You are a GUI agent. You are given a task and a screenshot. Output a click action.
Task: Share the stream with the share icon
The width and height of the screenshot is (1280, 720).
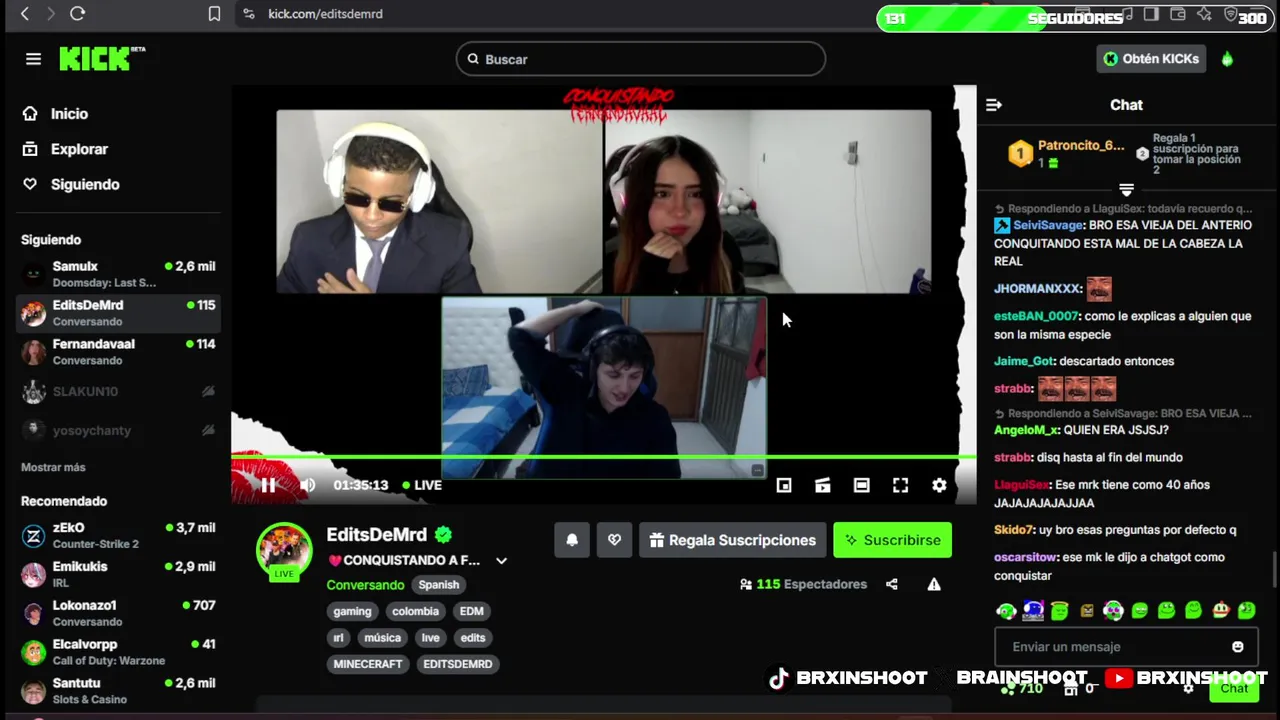click(892, 584)
